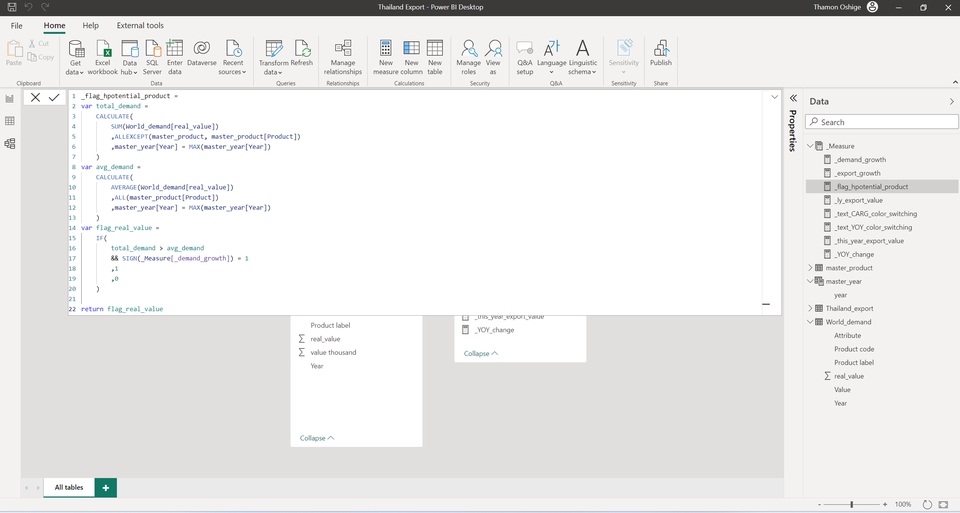The width and height of the screenshot is (960, 513).
Task: Select real_value field under World_demand
Action: tap(849, 376)
